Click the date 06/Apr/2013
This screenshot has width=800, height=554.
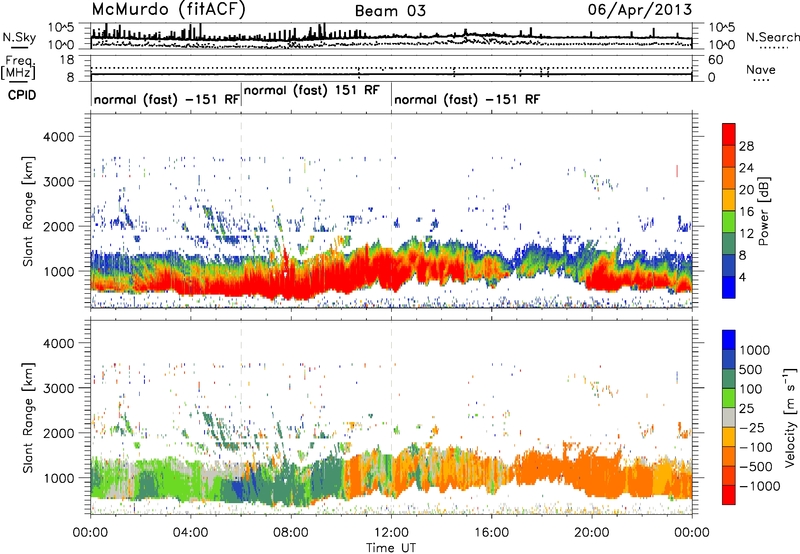click(640, 9)
